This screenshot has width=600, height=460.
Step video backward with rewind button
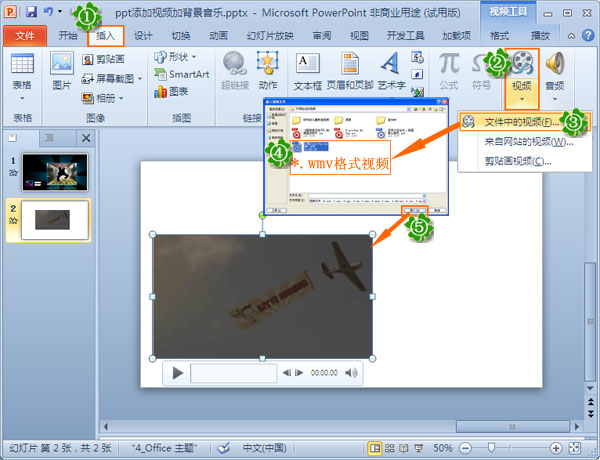(287, 373)
